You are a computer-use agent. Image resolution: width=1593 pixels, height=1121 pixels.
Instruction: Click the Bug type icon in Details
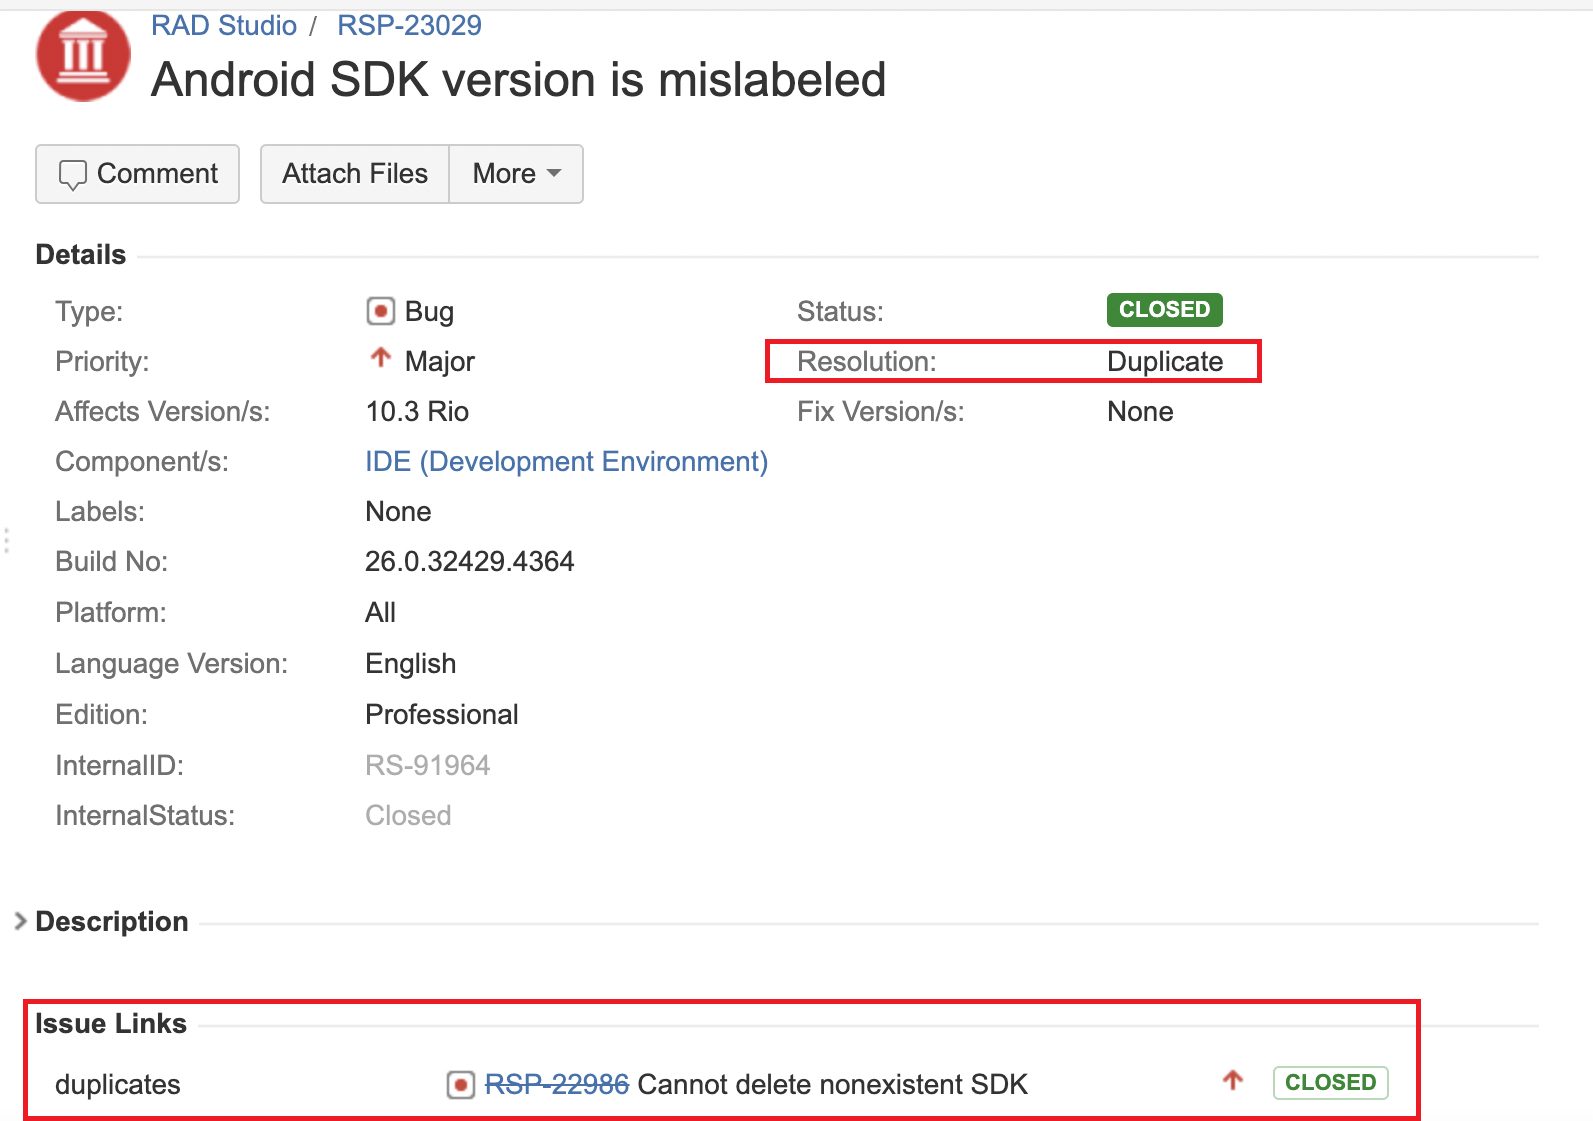(380, 311)
